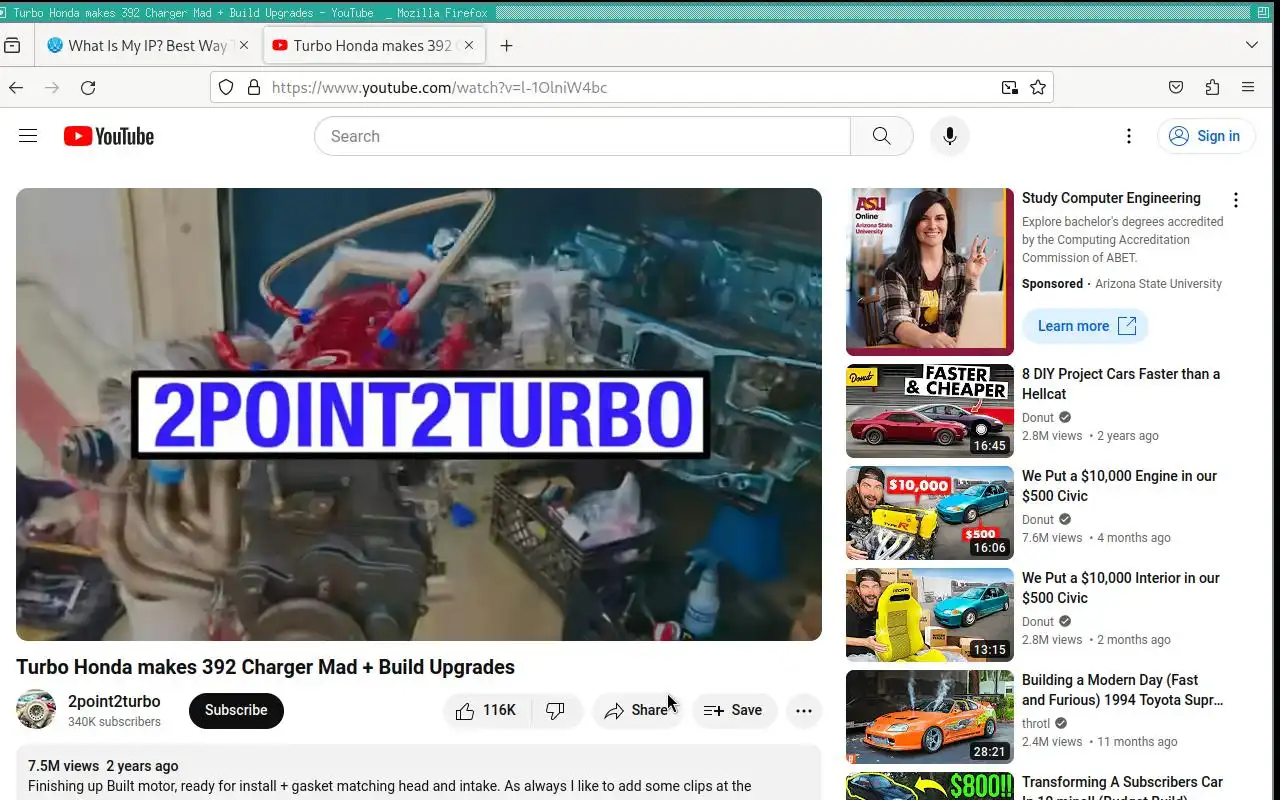
Task: Reload the current page
Action: click(x=88, y=88)
